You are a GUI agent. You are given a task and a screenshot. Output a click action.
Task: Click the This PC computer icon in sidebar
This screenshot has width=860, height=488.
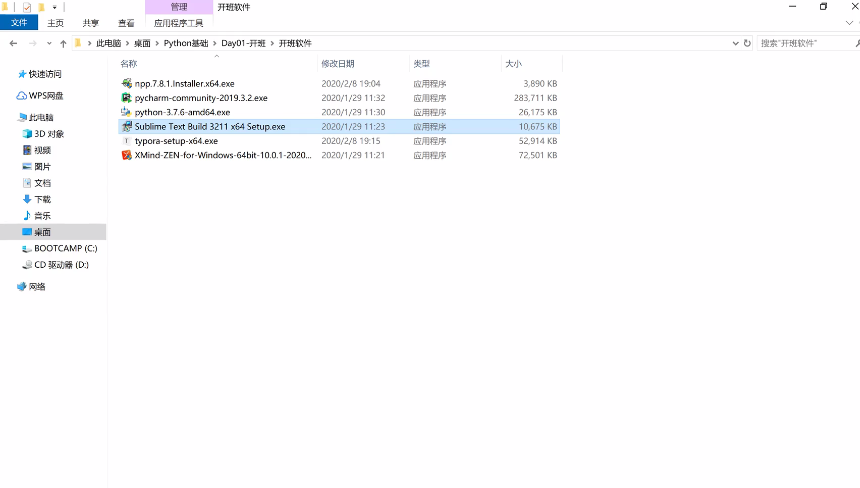[x=22, y=117]
